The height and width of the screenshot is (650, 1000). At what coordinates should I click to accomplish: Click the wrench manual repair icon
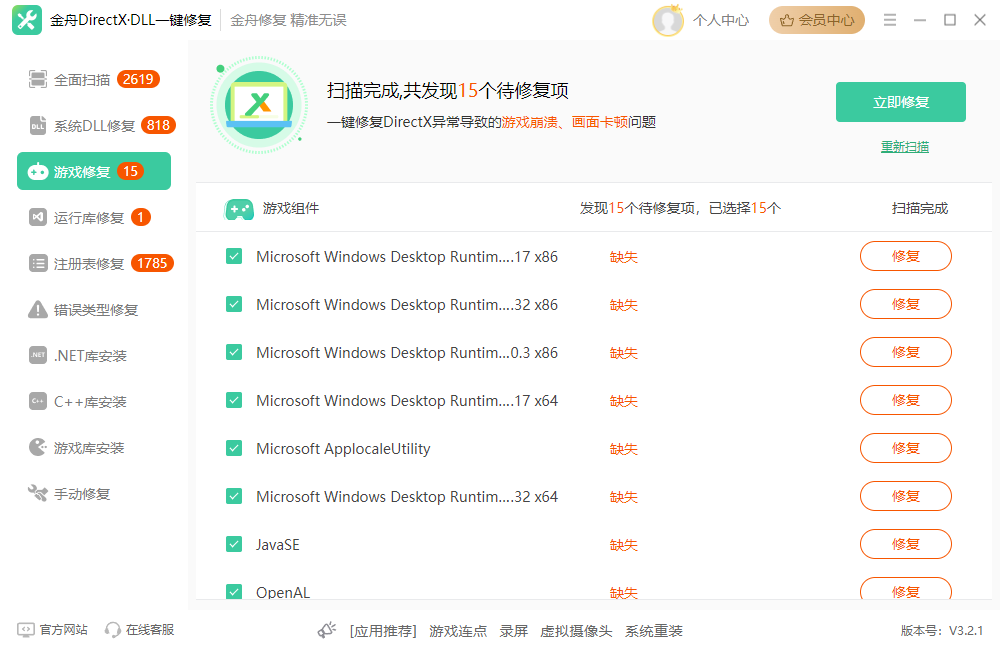coord(38,493)
